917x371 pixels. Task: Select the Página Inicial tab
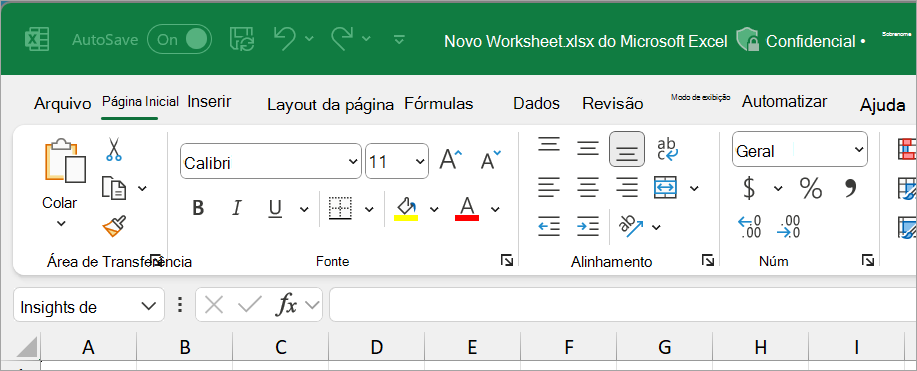tap(140, 101)
